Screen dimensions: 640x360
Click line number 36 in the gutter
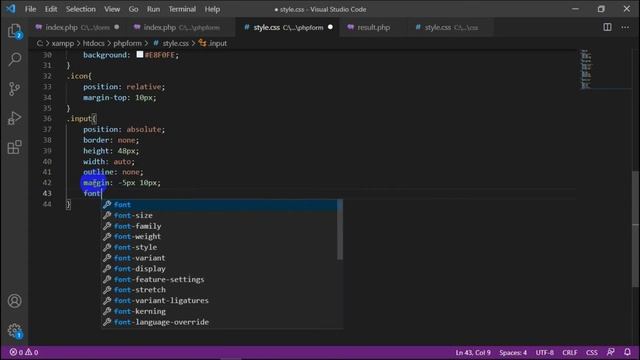47,119
